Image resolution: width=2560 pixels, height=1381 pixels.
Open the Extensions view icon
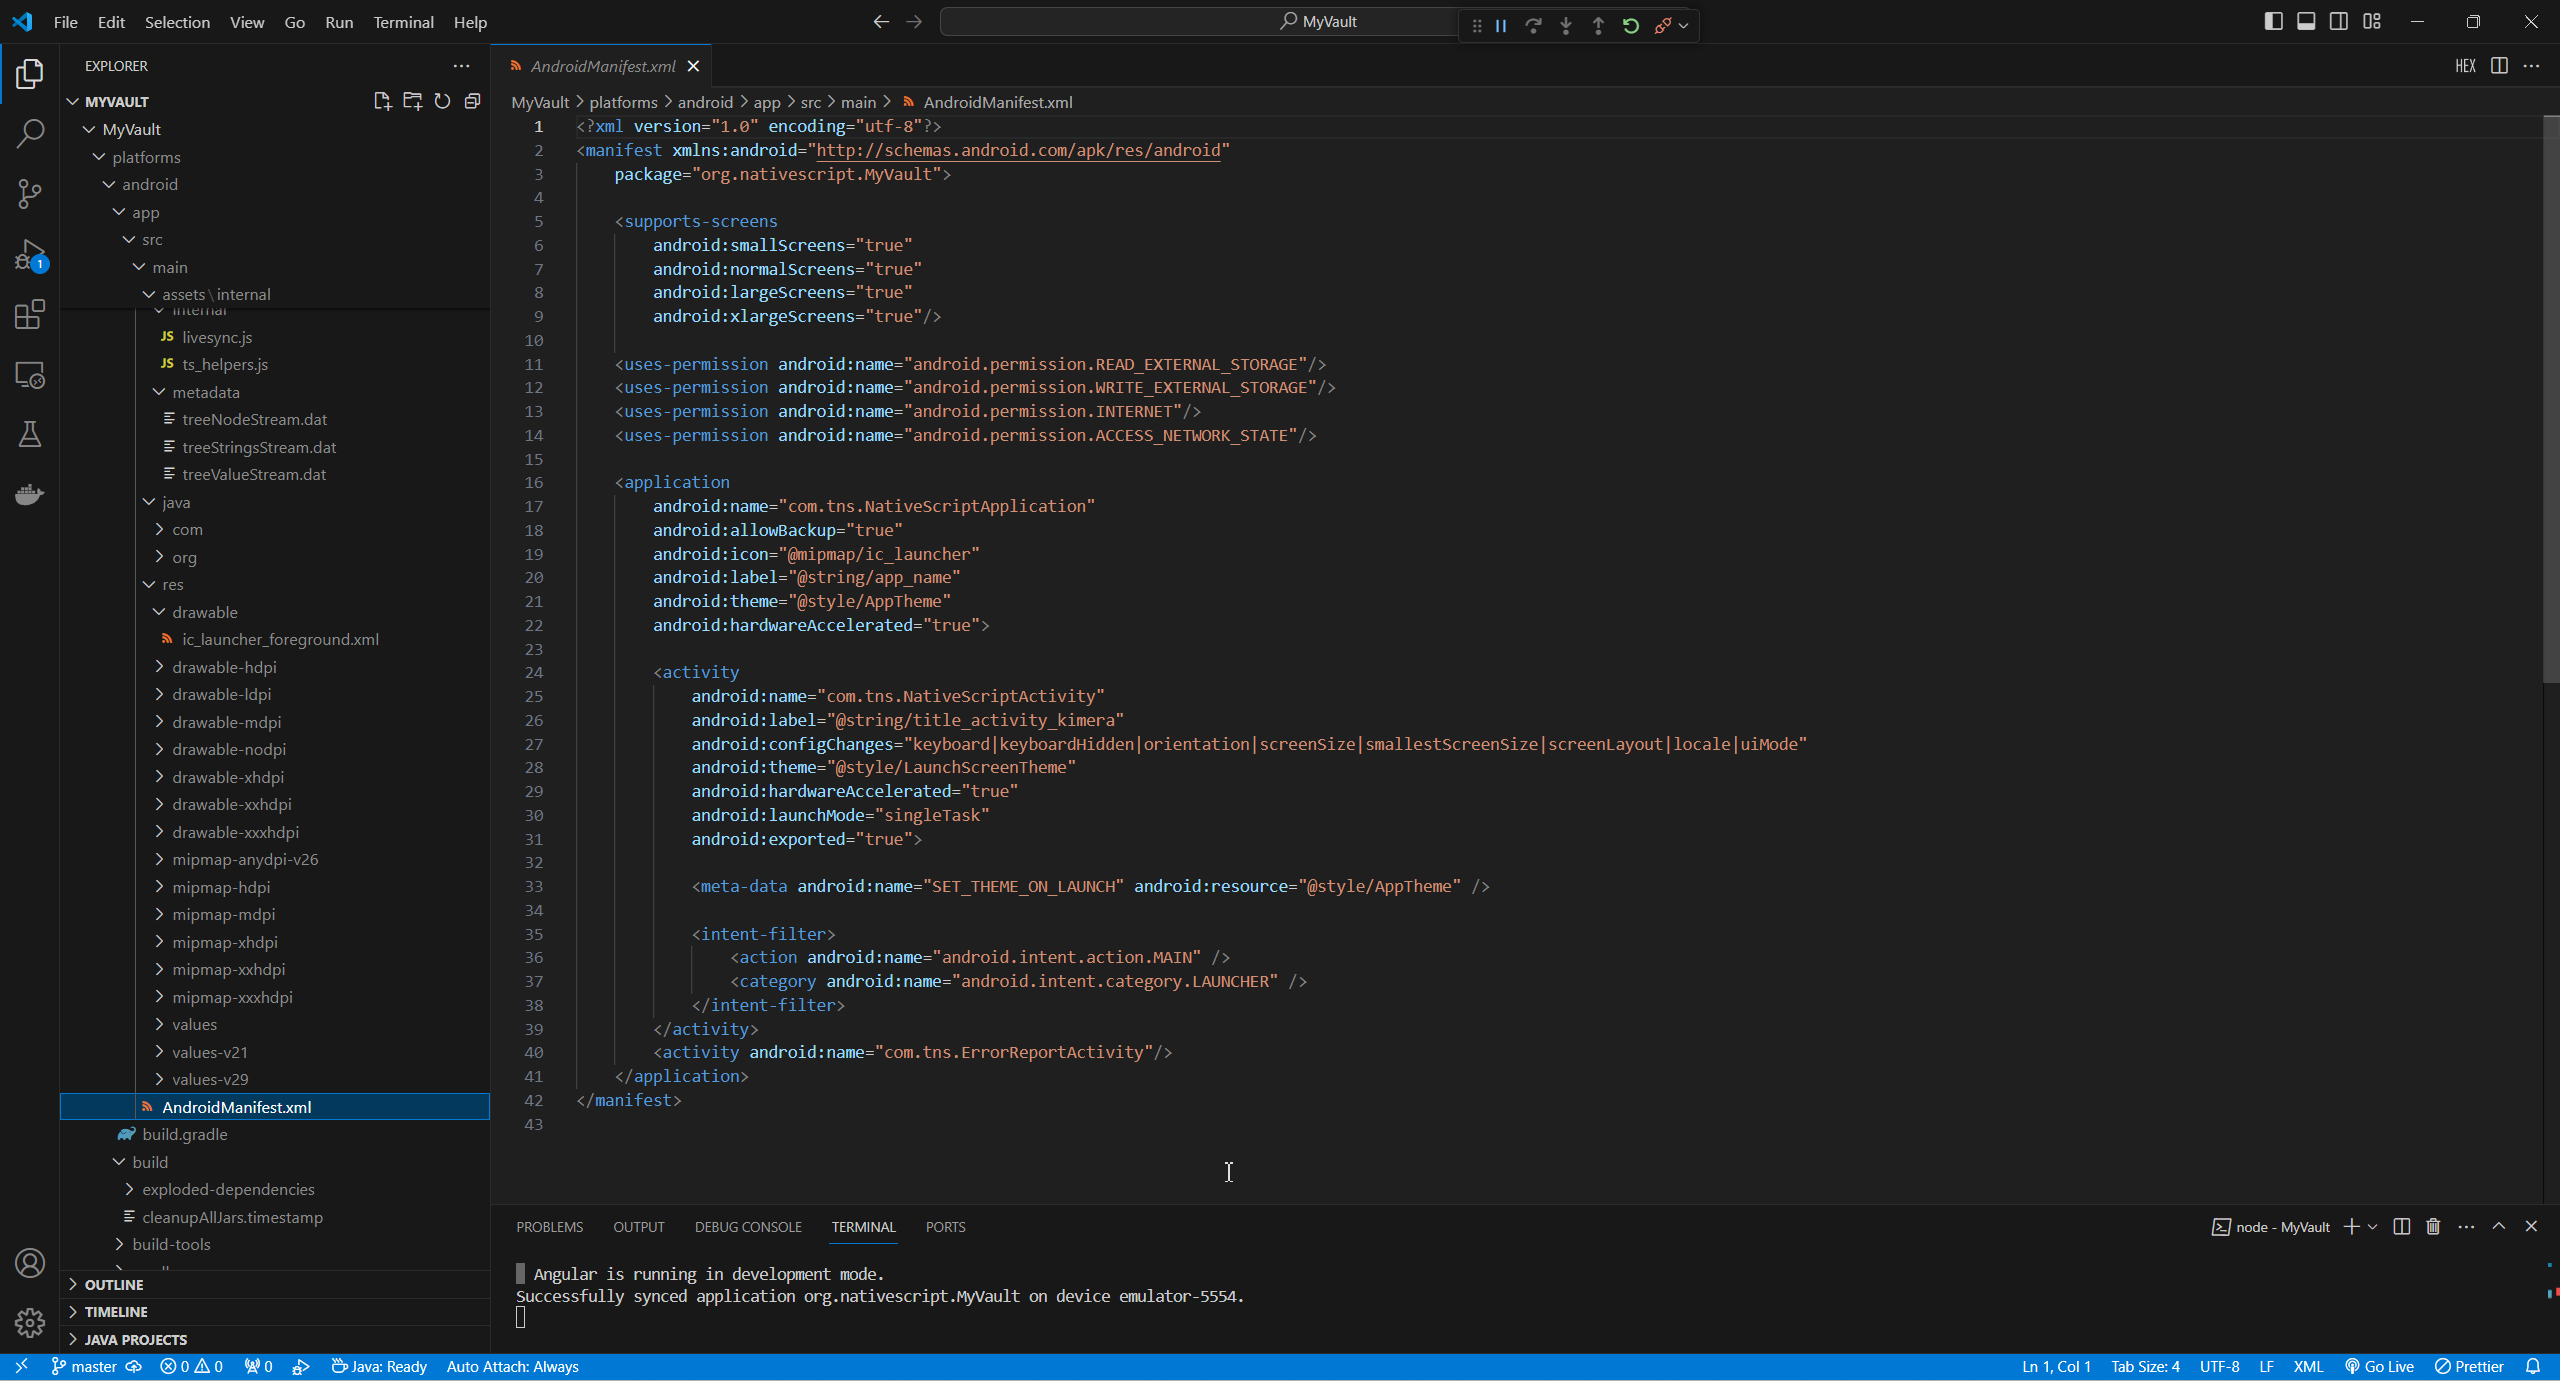(30, 315)
